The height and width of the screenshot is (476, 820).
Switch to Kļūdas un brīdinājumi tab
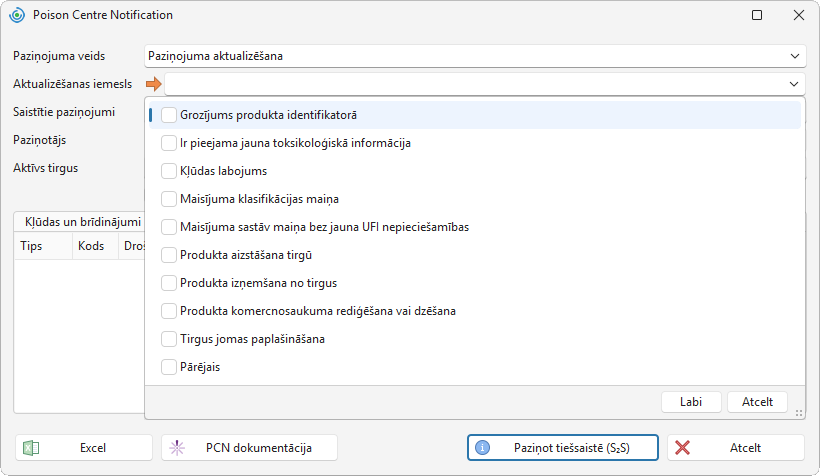(83, 222)
